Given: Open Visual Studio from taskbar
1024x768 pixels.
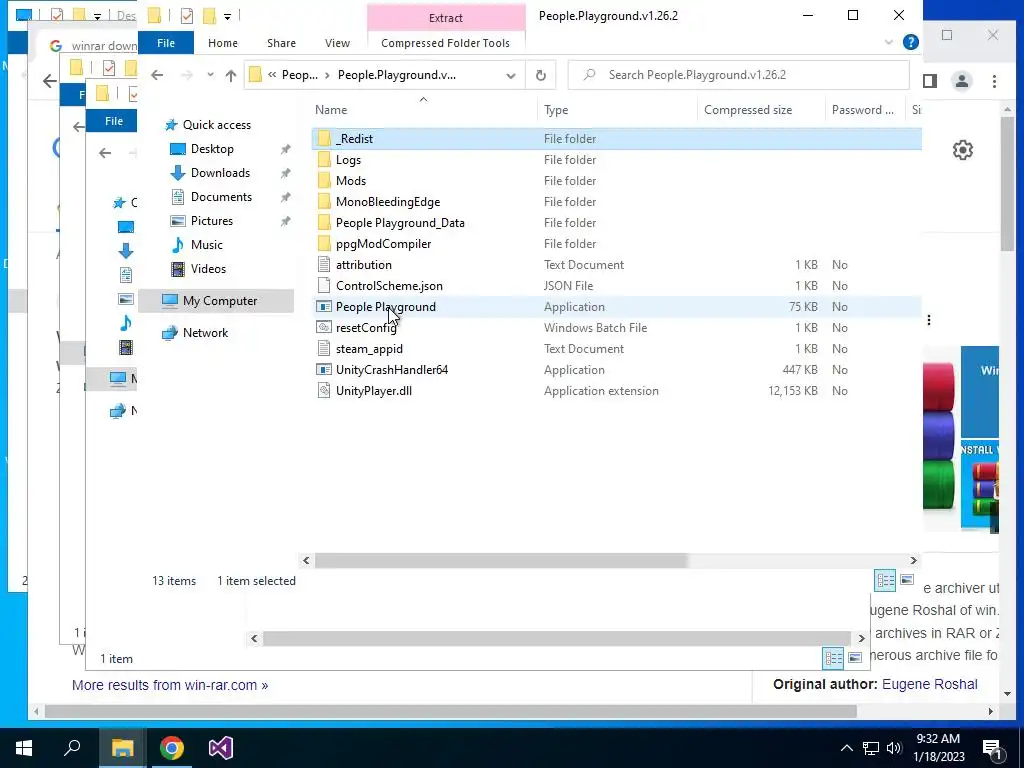Looking at the screenshot, I should [x=221, y=748].
